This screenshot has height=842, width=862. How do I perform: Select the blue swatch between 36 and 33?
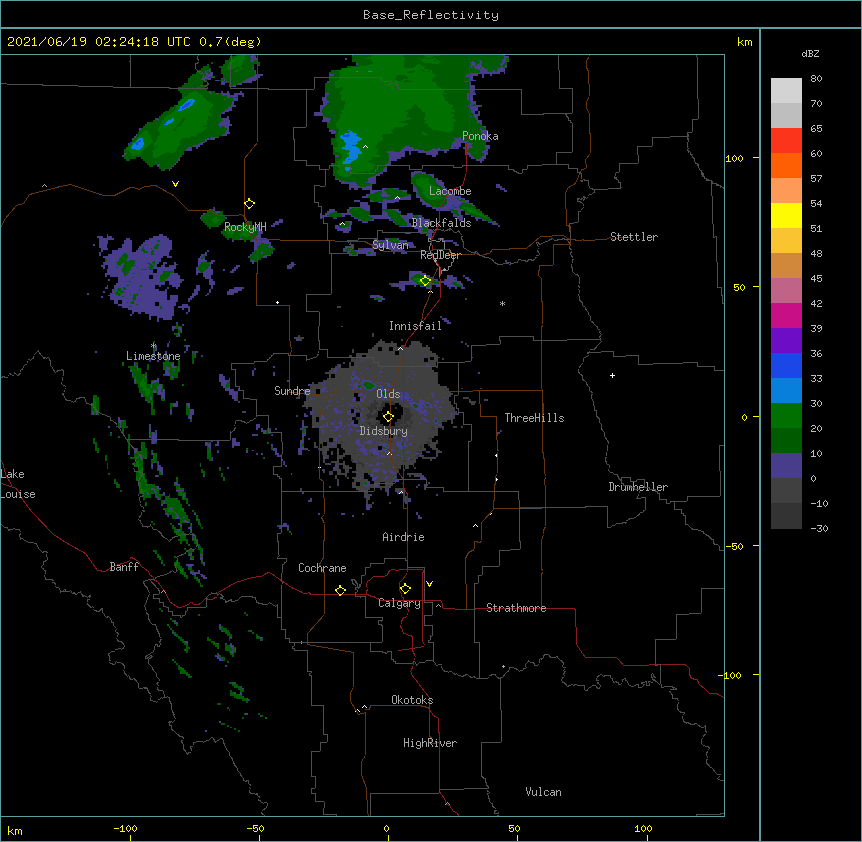pyautogui.click(x=786, y=365)
